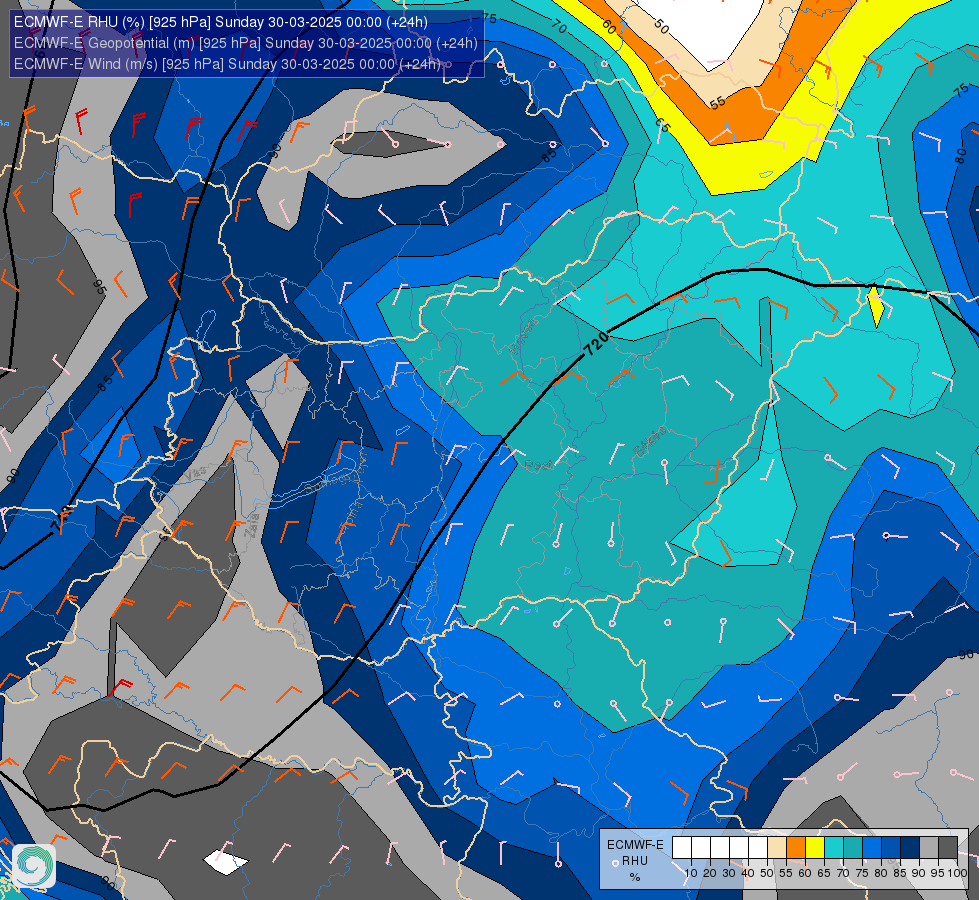Viewport: 979px width, 900px height.
Task: Pick the yellow 60–65 legend swatch
Action: [x=815, y=848]
